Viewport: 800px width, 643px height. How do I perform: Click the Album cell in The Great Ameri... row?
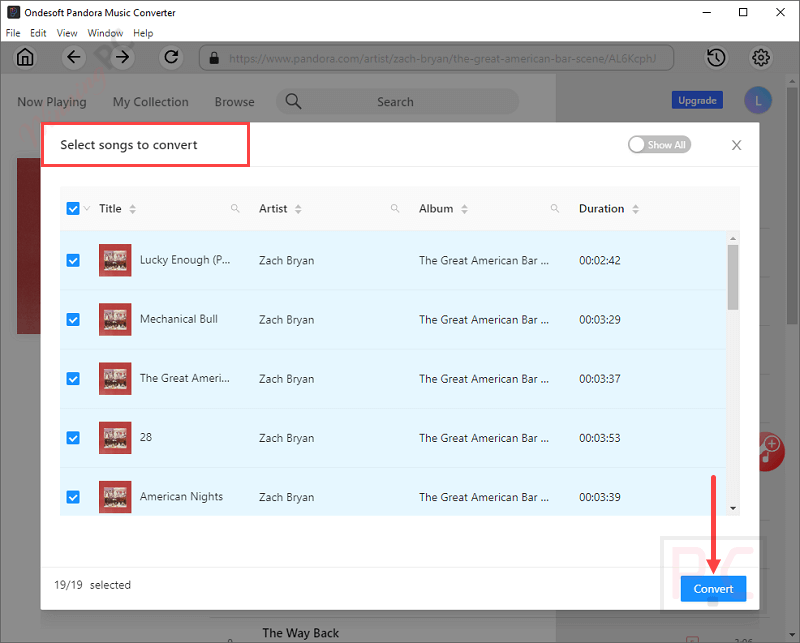point(484,379)
